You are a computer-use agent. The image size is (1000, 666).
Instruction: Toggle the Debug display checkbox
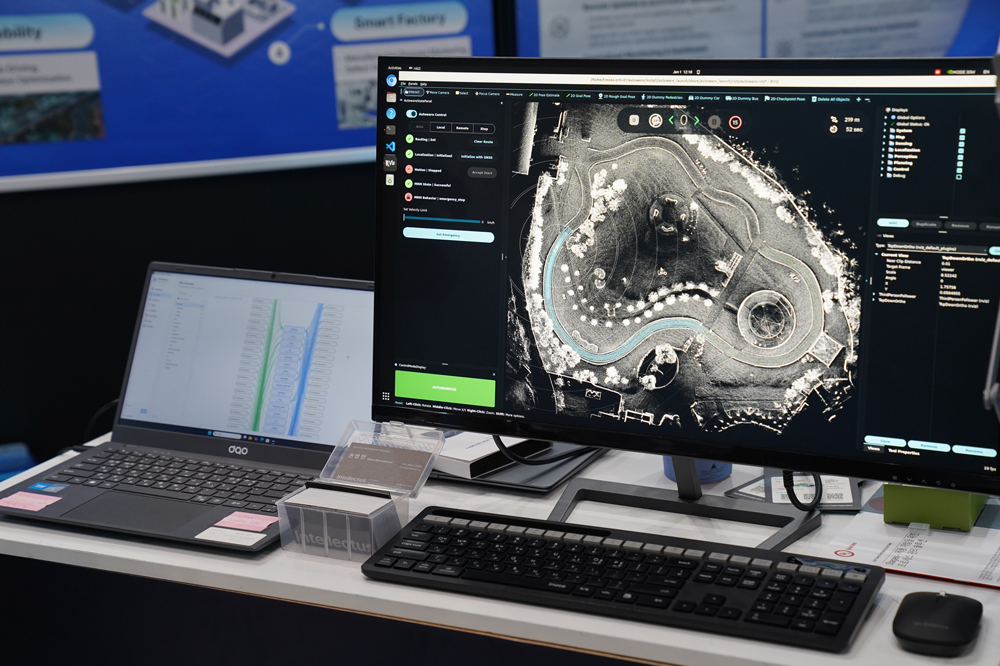(x=959, y=177)
